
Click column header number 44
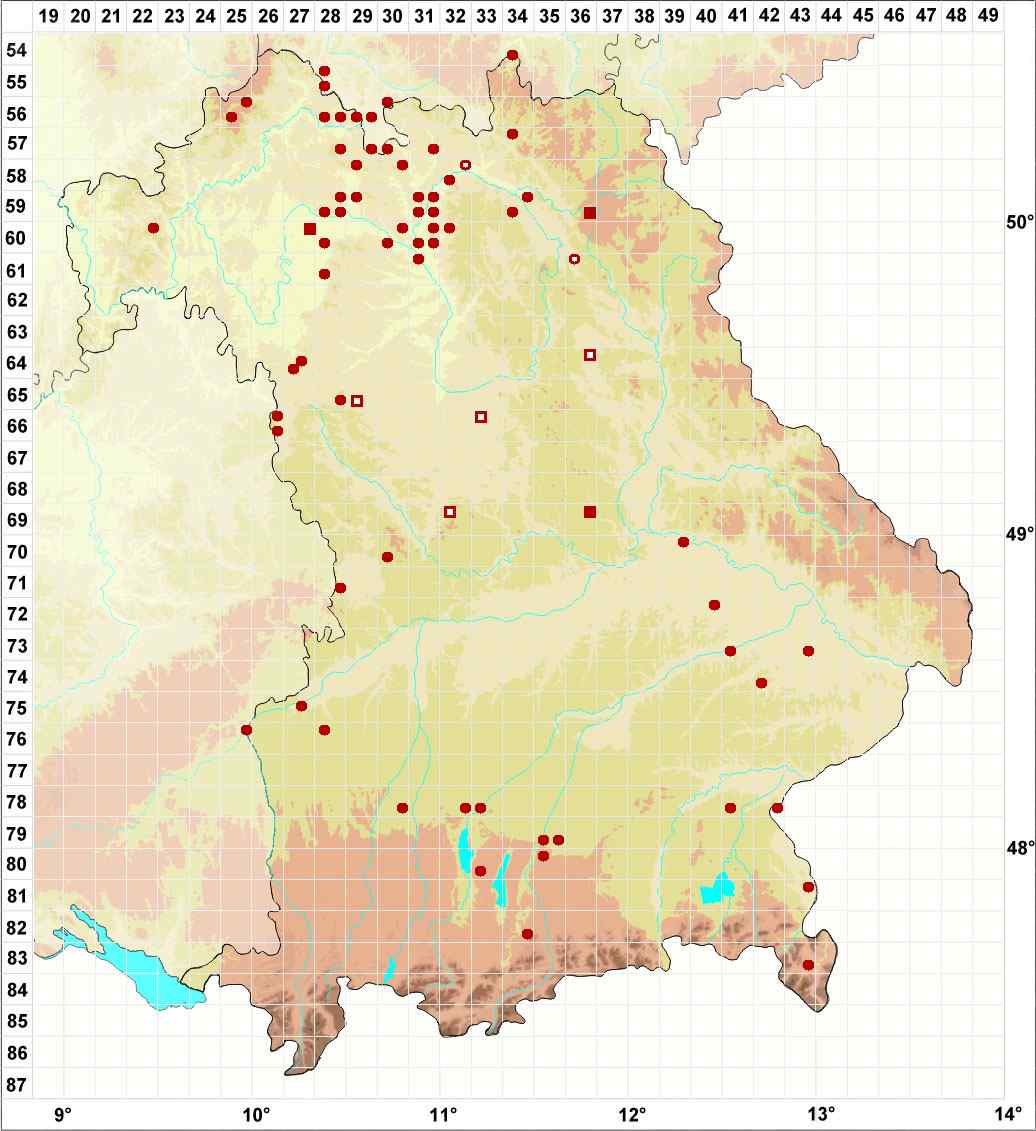pyautogui.click(x=831, y=15)
